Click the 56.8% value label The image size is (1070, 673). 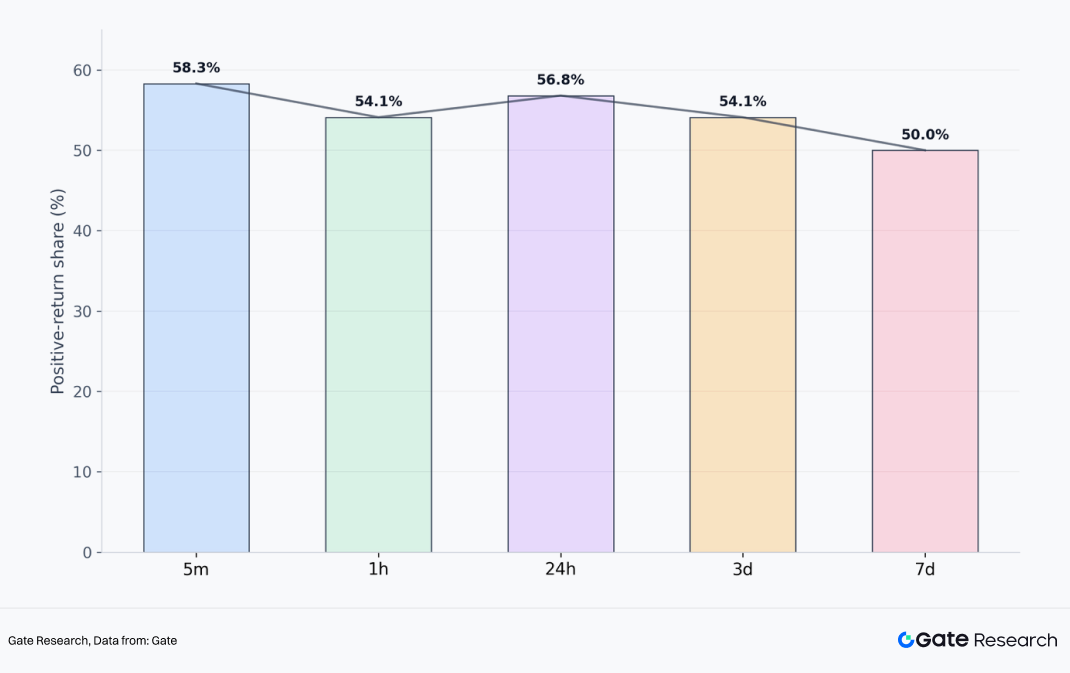(x=560, y=80)
